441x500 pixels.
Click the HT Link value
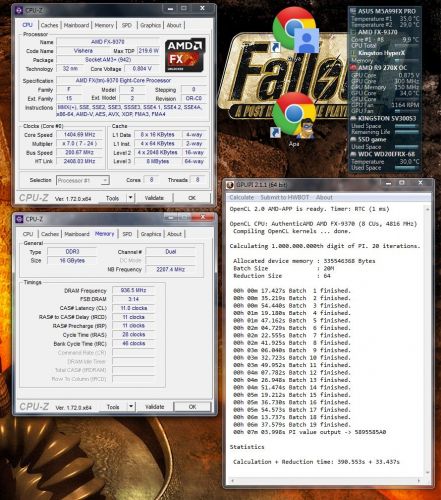click(79, 161)
